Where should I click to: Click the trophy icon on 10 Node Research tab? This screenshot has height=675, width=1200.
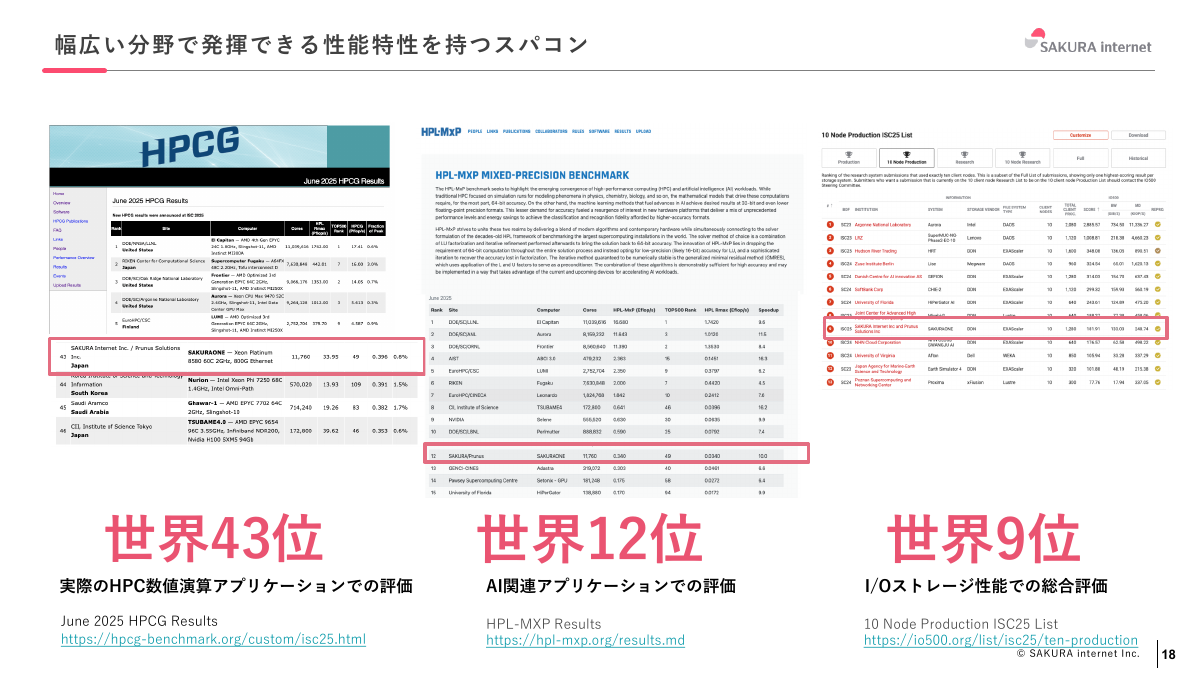tap(1022, 154)
